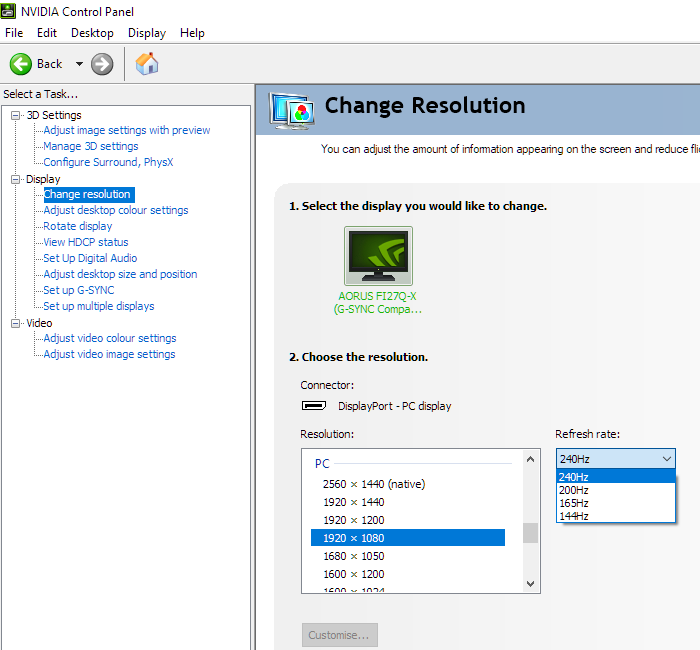Open Adjust desktop size and position

tap(120, 274)
